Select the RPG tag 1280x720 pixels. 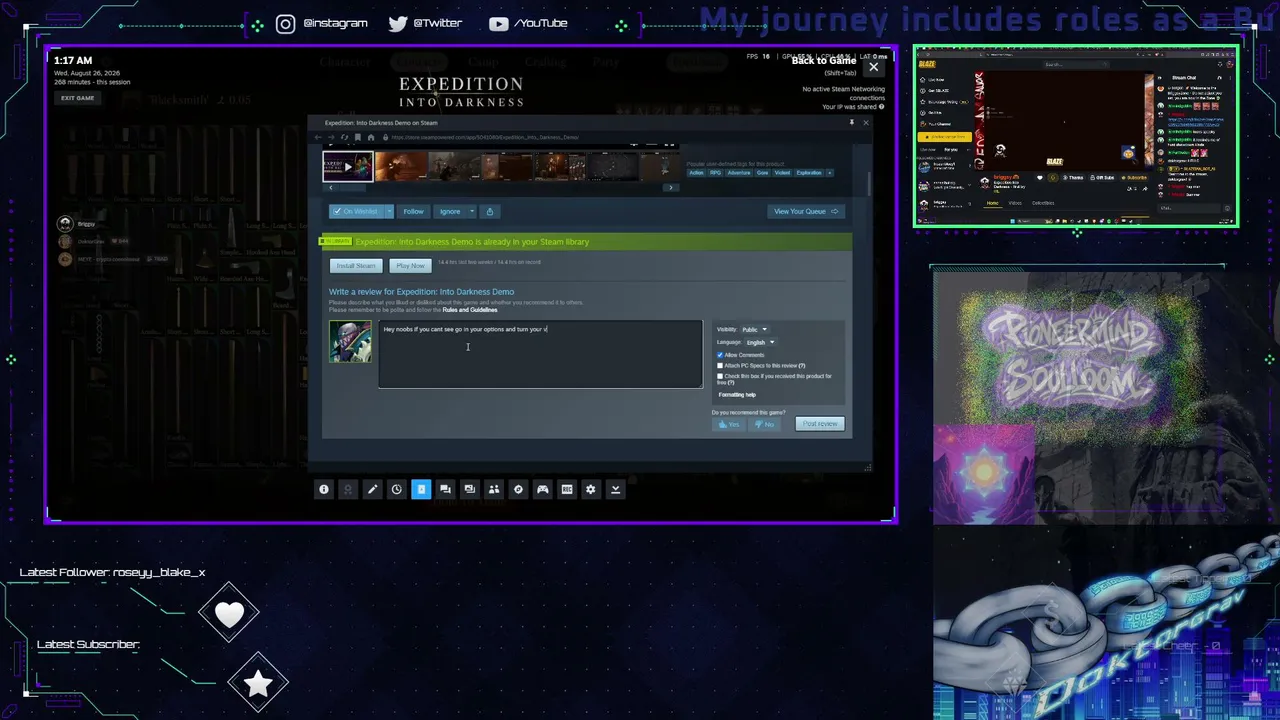715,173
